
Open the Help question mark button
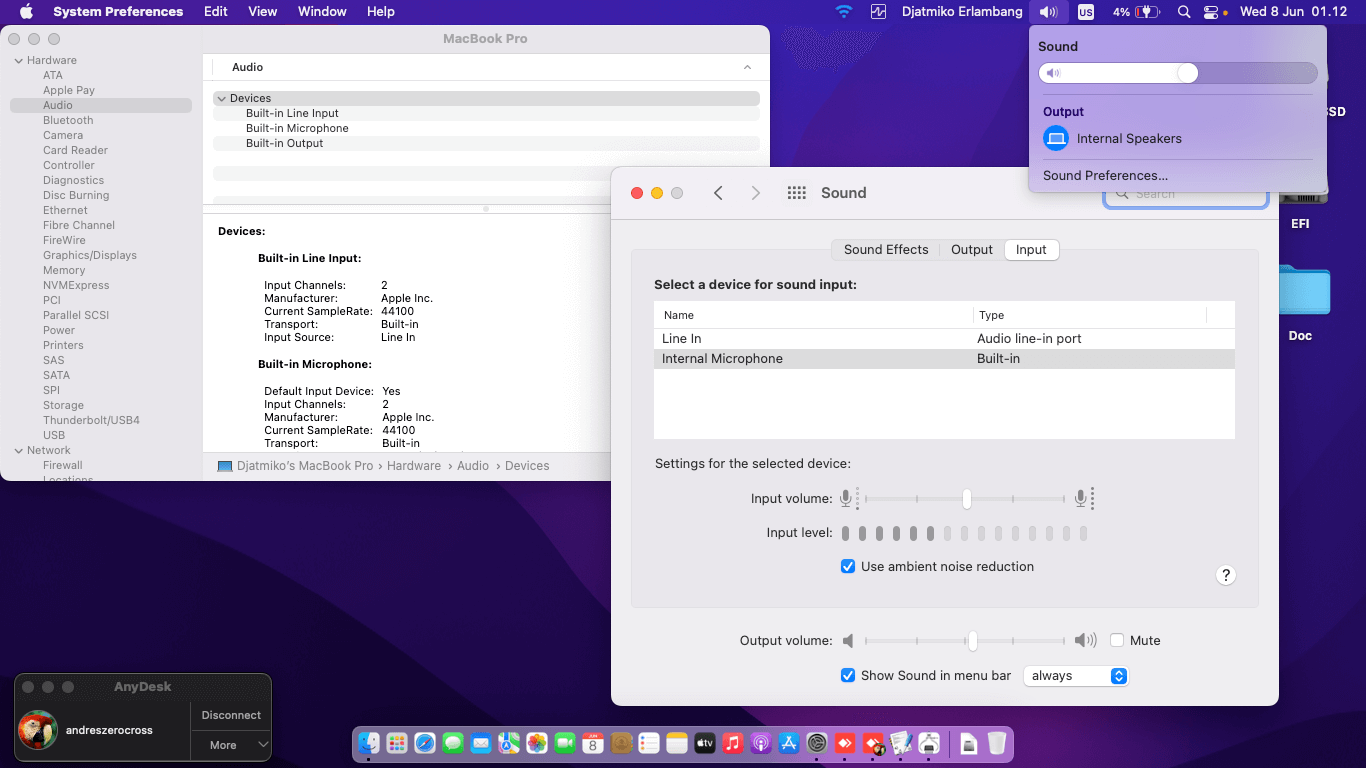point(1225,575)
